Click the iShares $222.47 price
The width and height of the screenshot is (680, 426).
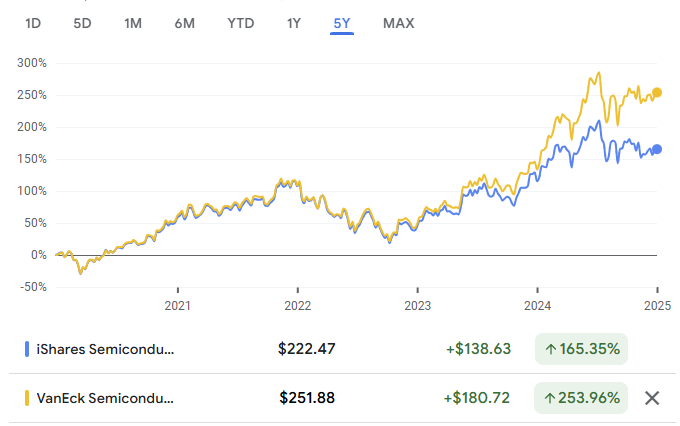(306, 349)
